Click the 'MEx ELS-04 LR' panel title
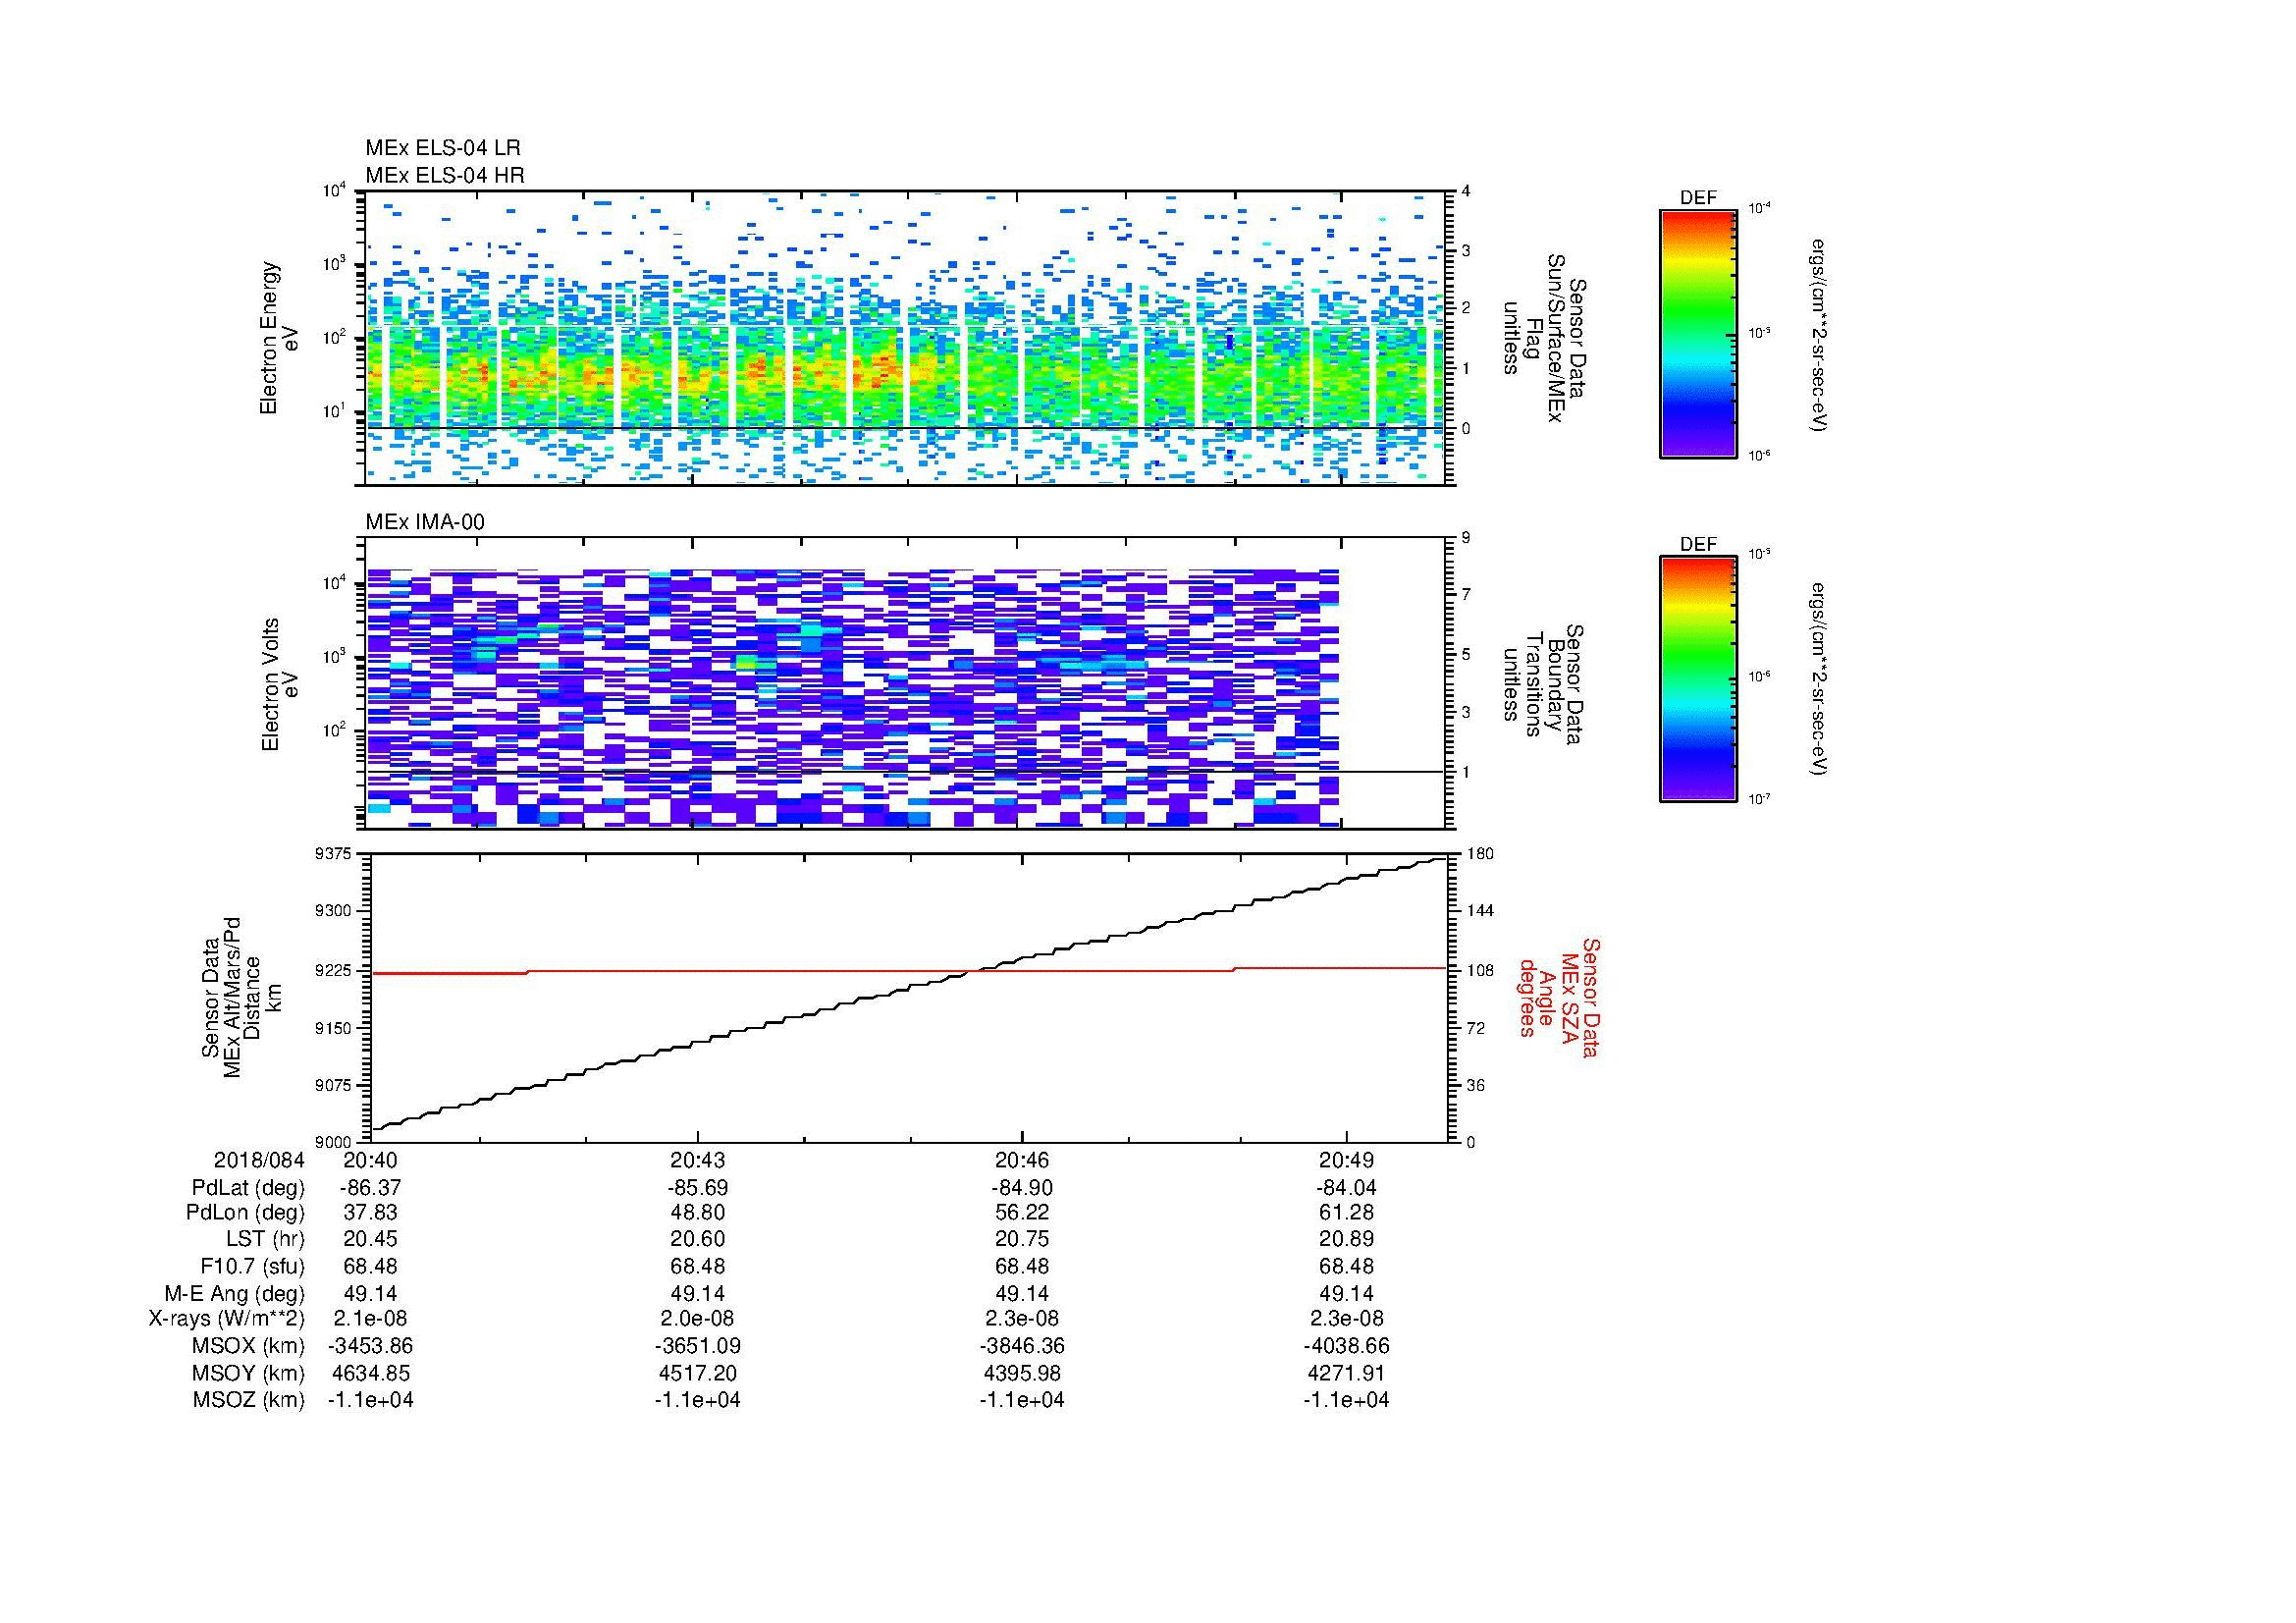This screenshot has height=1623, width=2296. pos(443,148)
